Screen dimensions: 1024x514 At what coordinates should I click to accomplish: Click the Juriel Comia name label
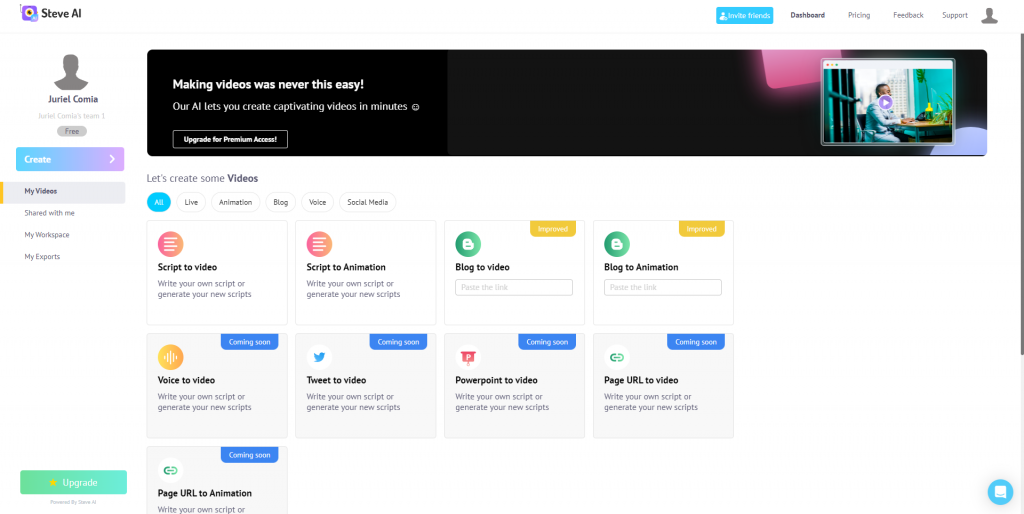click(x=73, y=99)
